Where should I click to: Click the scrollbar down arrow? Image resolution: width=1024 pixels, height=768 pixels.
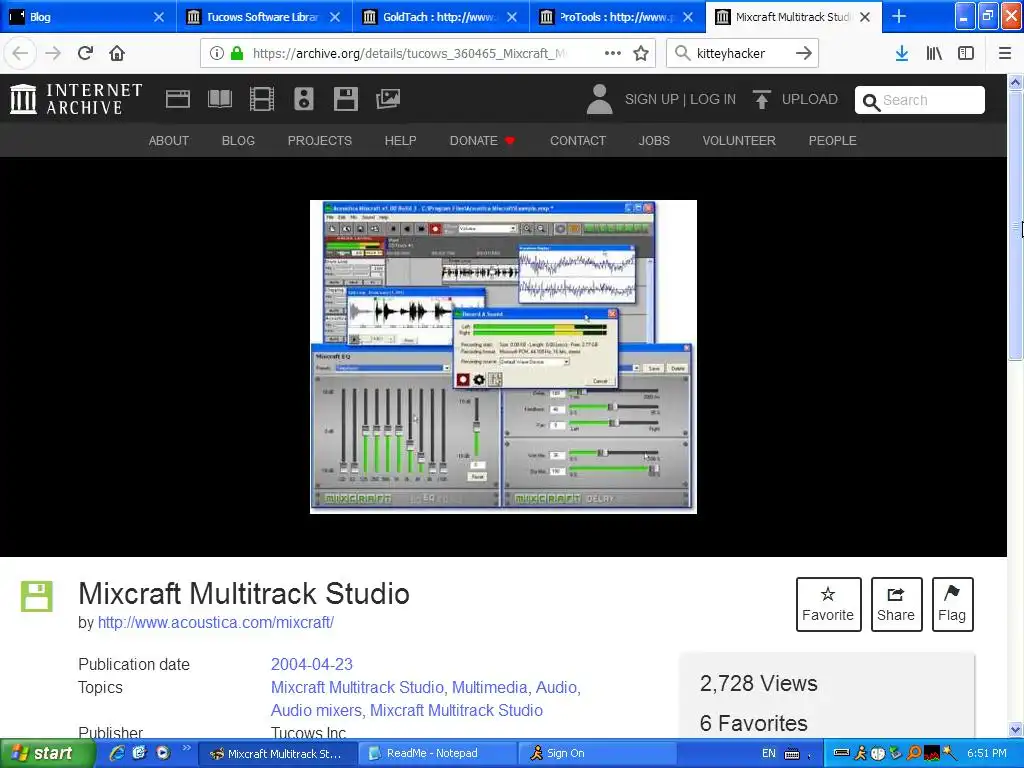click(1015, 729)
